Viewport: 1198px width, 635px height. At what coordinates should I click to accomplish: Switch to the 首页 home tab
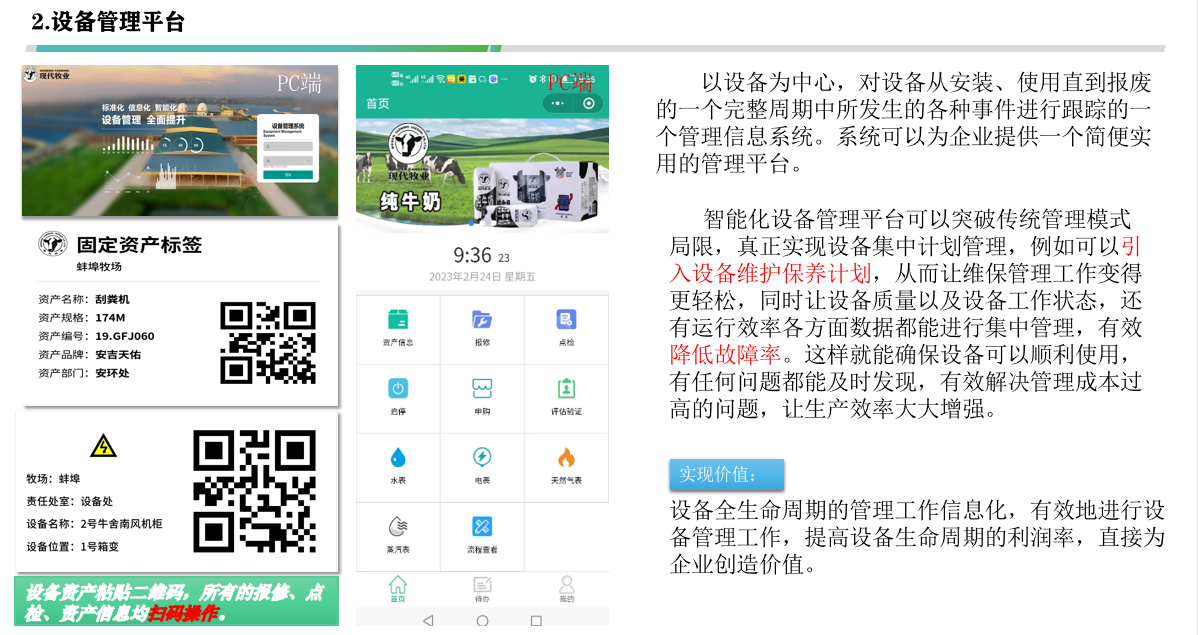pos(398,589)
